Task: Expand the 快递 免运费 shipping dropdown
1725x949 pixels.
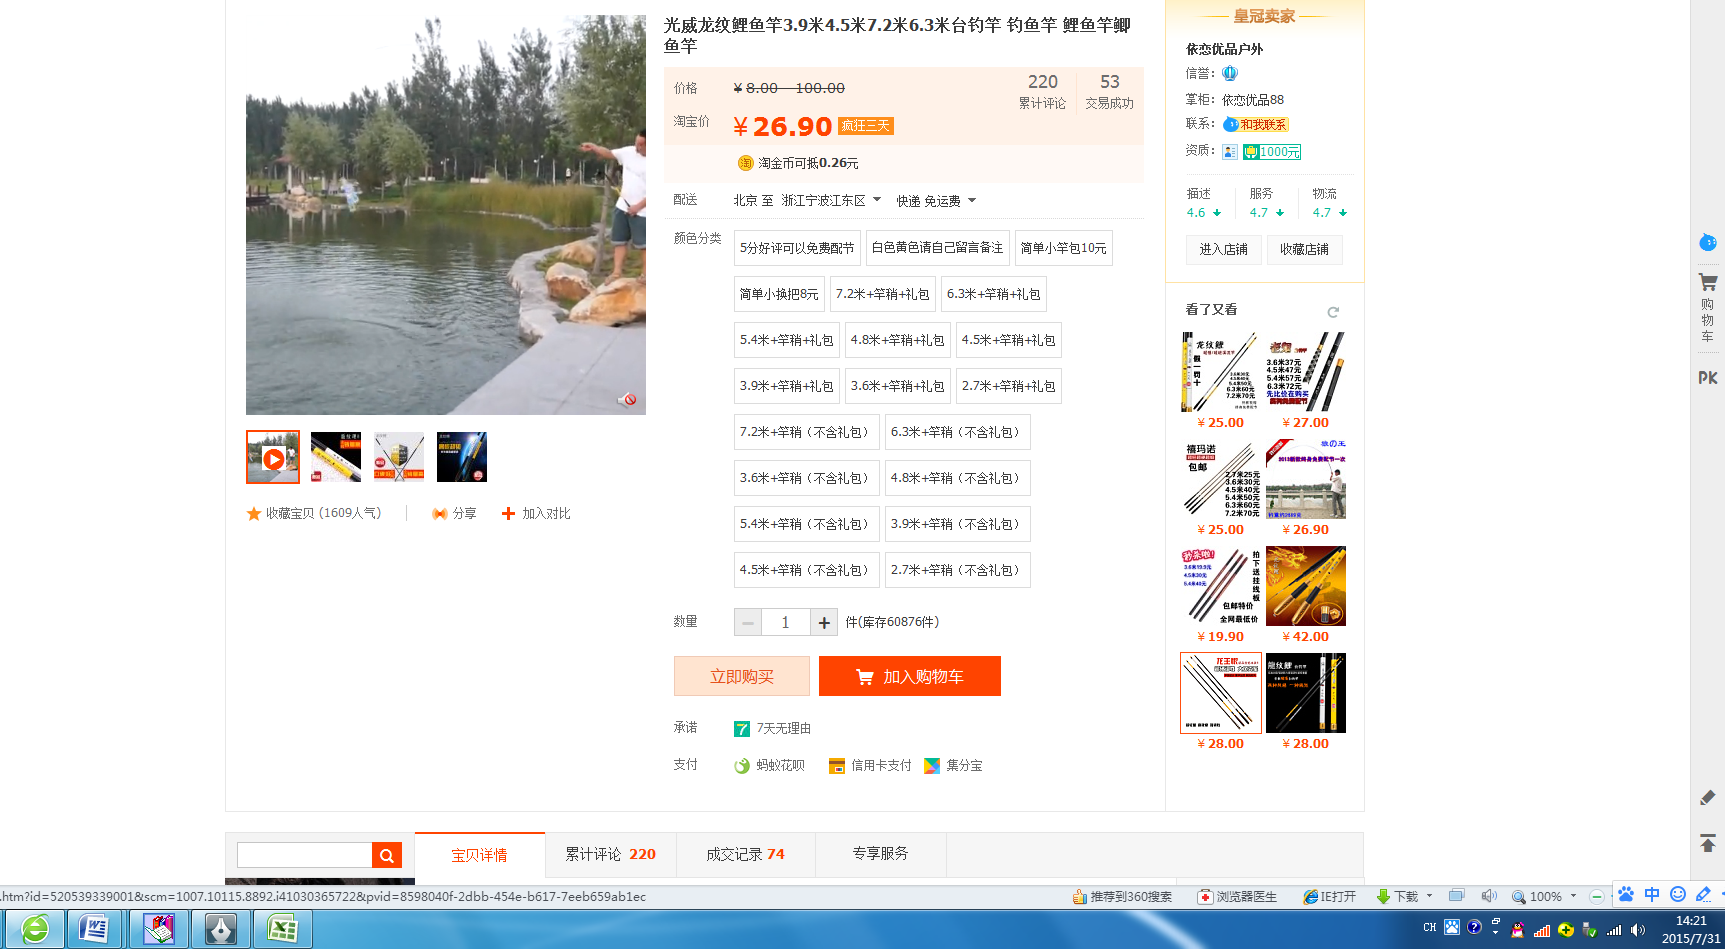Action: click(971, 201)
